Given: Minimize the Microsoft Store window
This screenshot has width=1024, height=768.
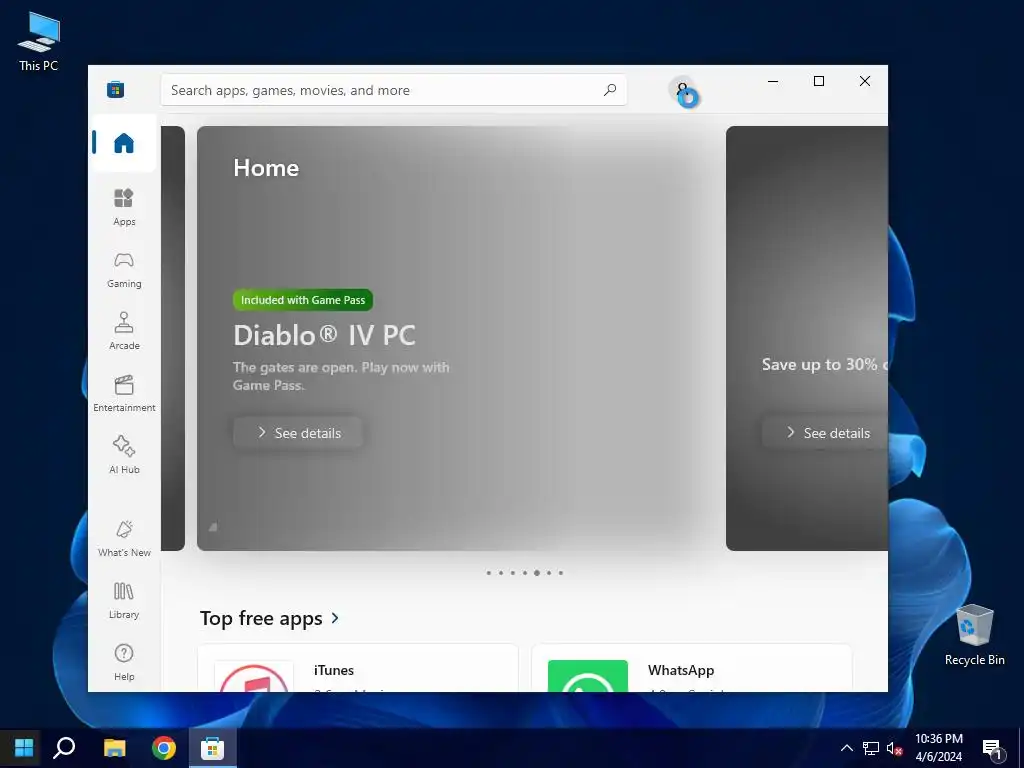Looking at the screenshot, I should click(x=773, y=81).
